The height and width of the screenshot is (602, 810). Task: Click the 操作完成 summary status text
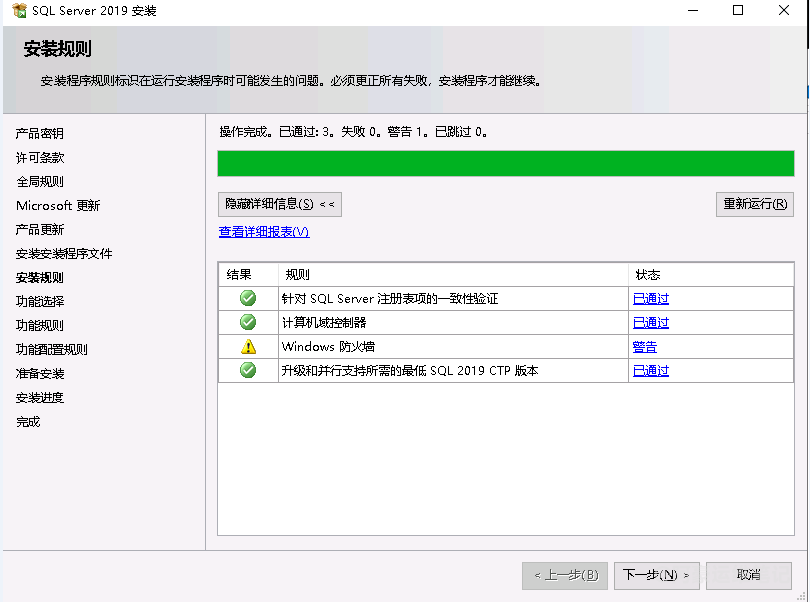coord(353,132)
